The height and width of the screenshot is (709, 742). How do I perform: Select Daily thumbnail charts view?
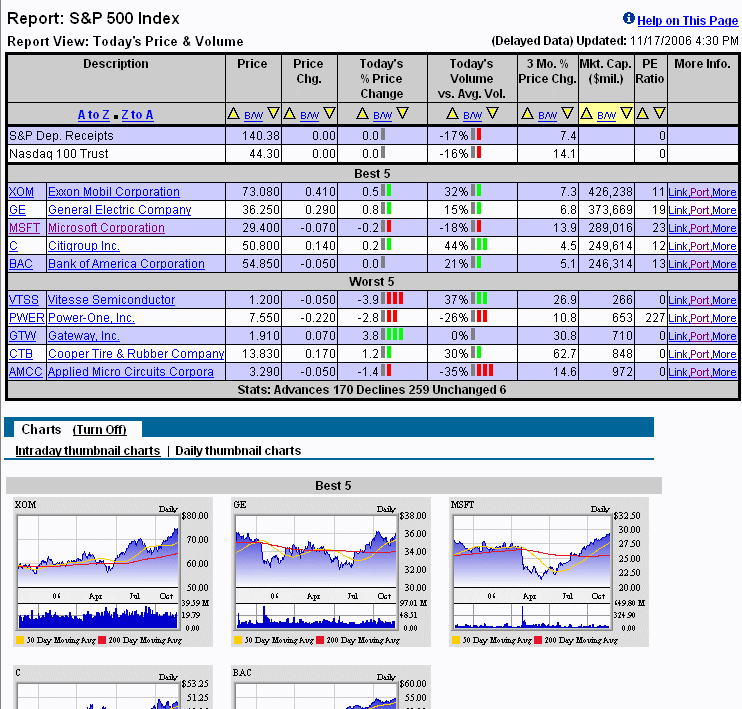pyautogui.click(x=238, y=451)
